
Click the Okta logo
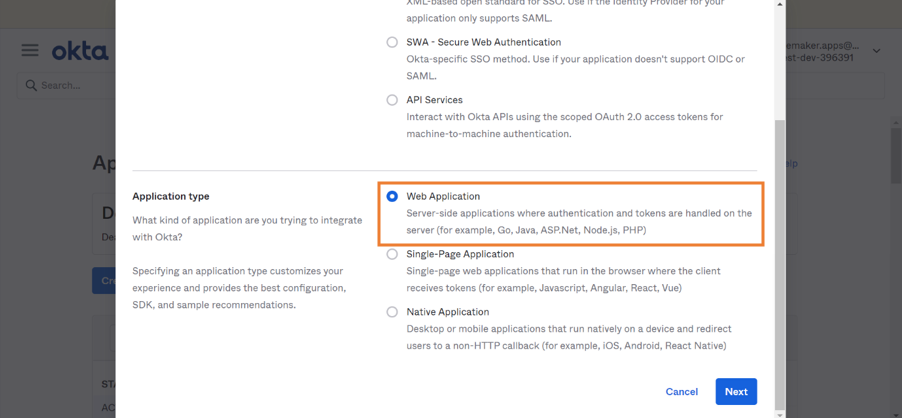pos(80,50)
